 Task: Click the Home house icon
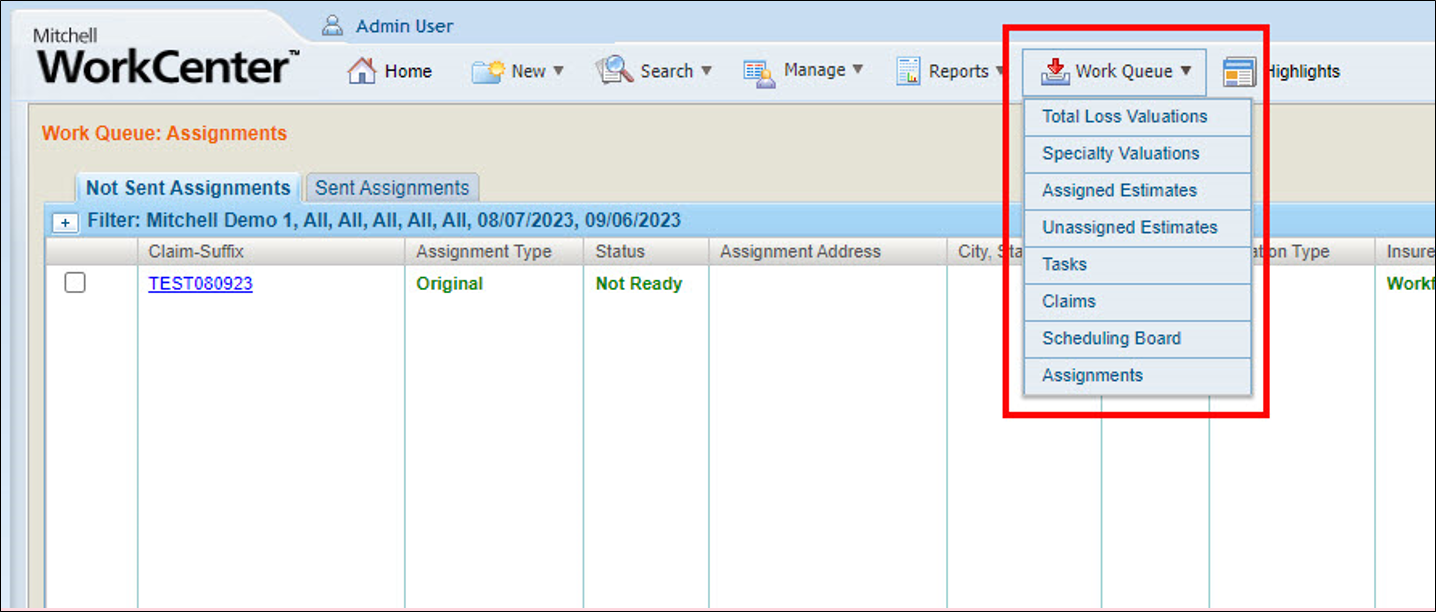click(361, 71)
